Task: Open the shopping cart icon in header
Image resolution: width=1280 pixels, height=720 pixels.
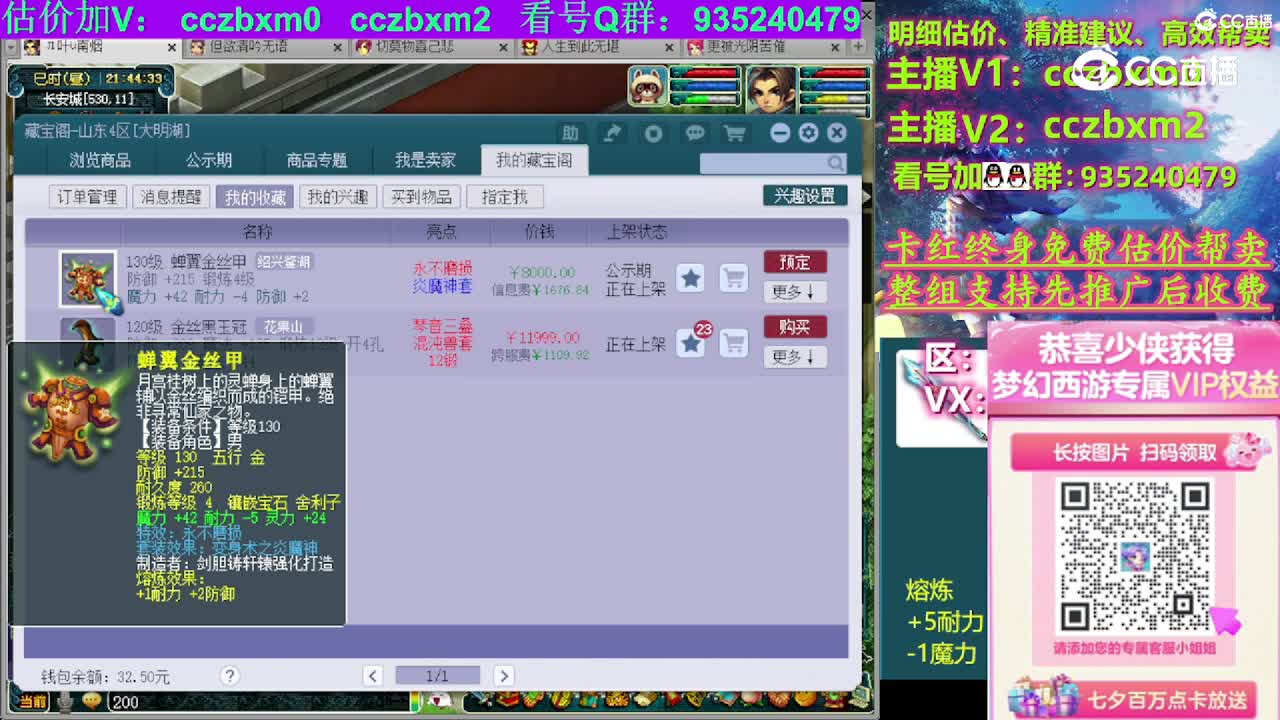Action: click(735, 133)
